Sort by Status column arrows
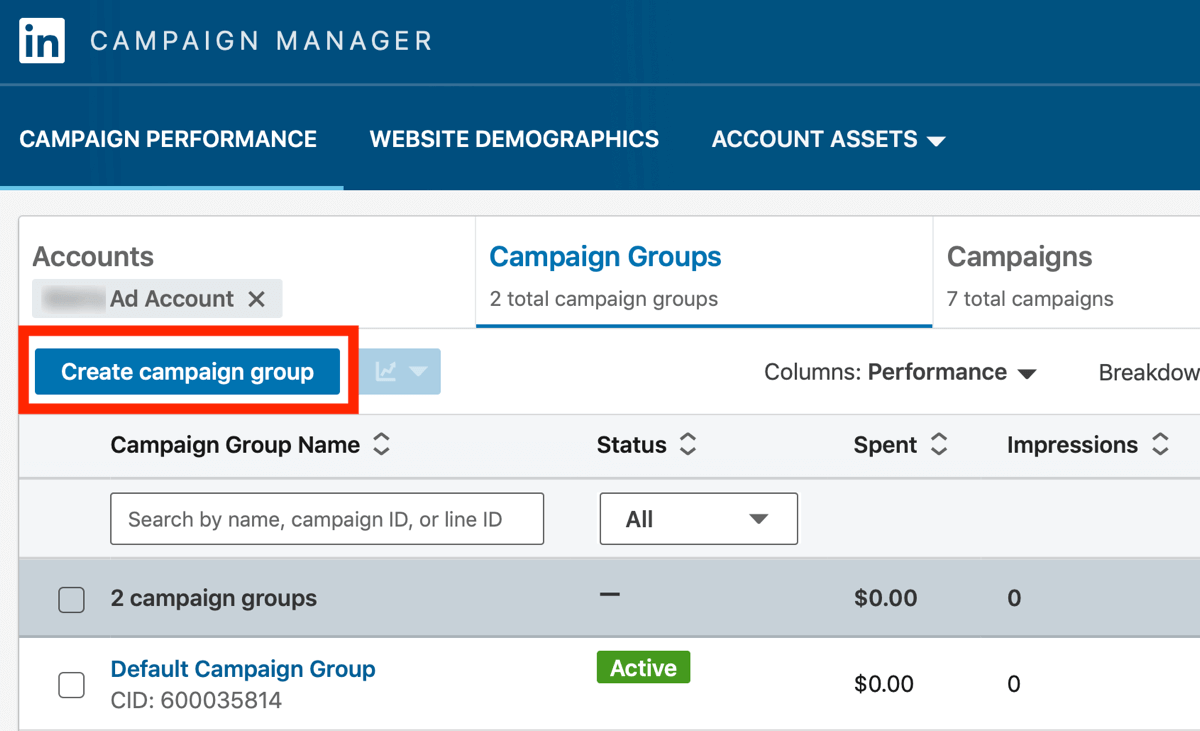 pos(687,445)
